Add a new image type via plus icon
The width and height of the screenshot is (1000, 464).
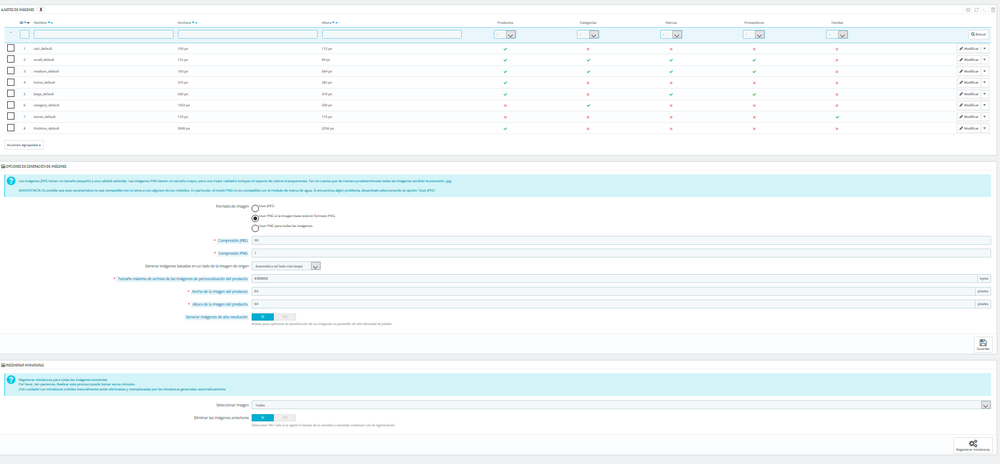tap(968, 10)
